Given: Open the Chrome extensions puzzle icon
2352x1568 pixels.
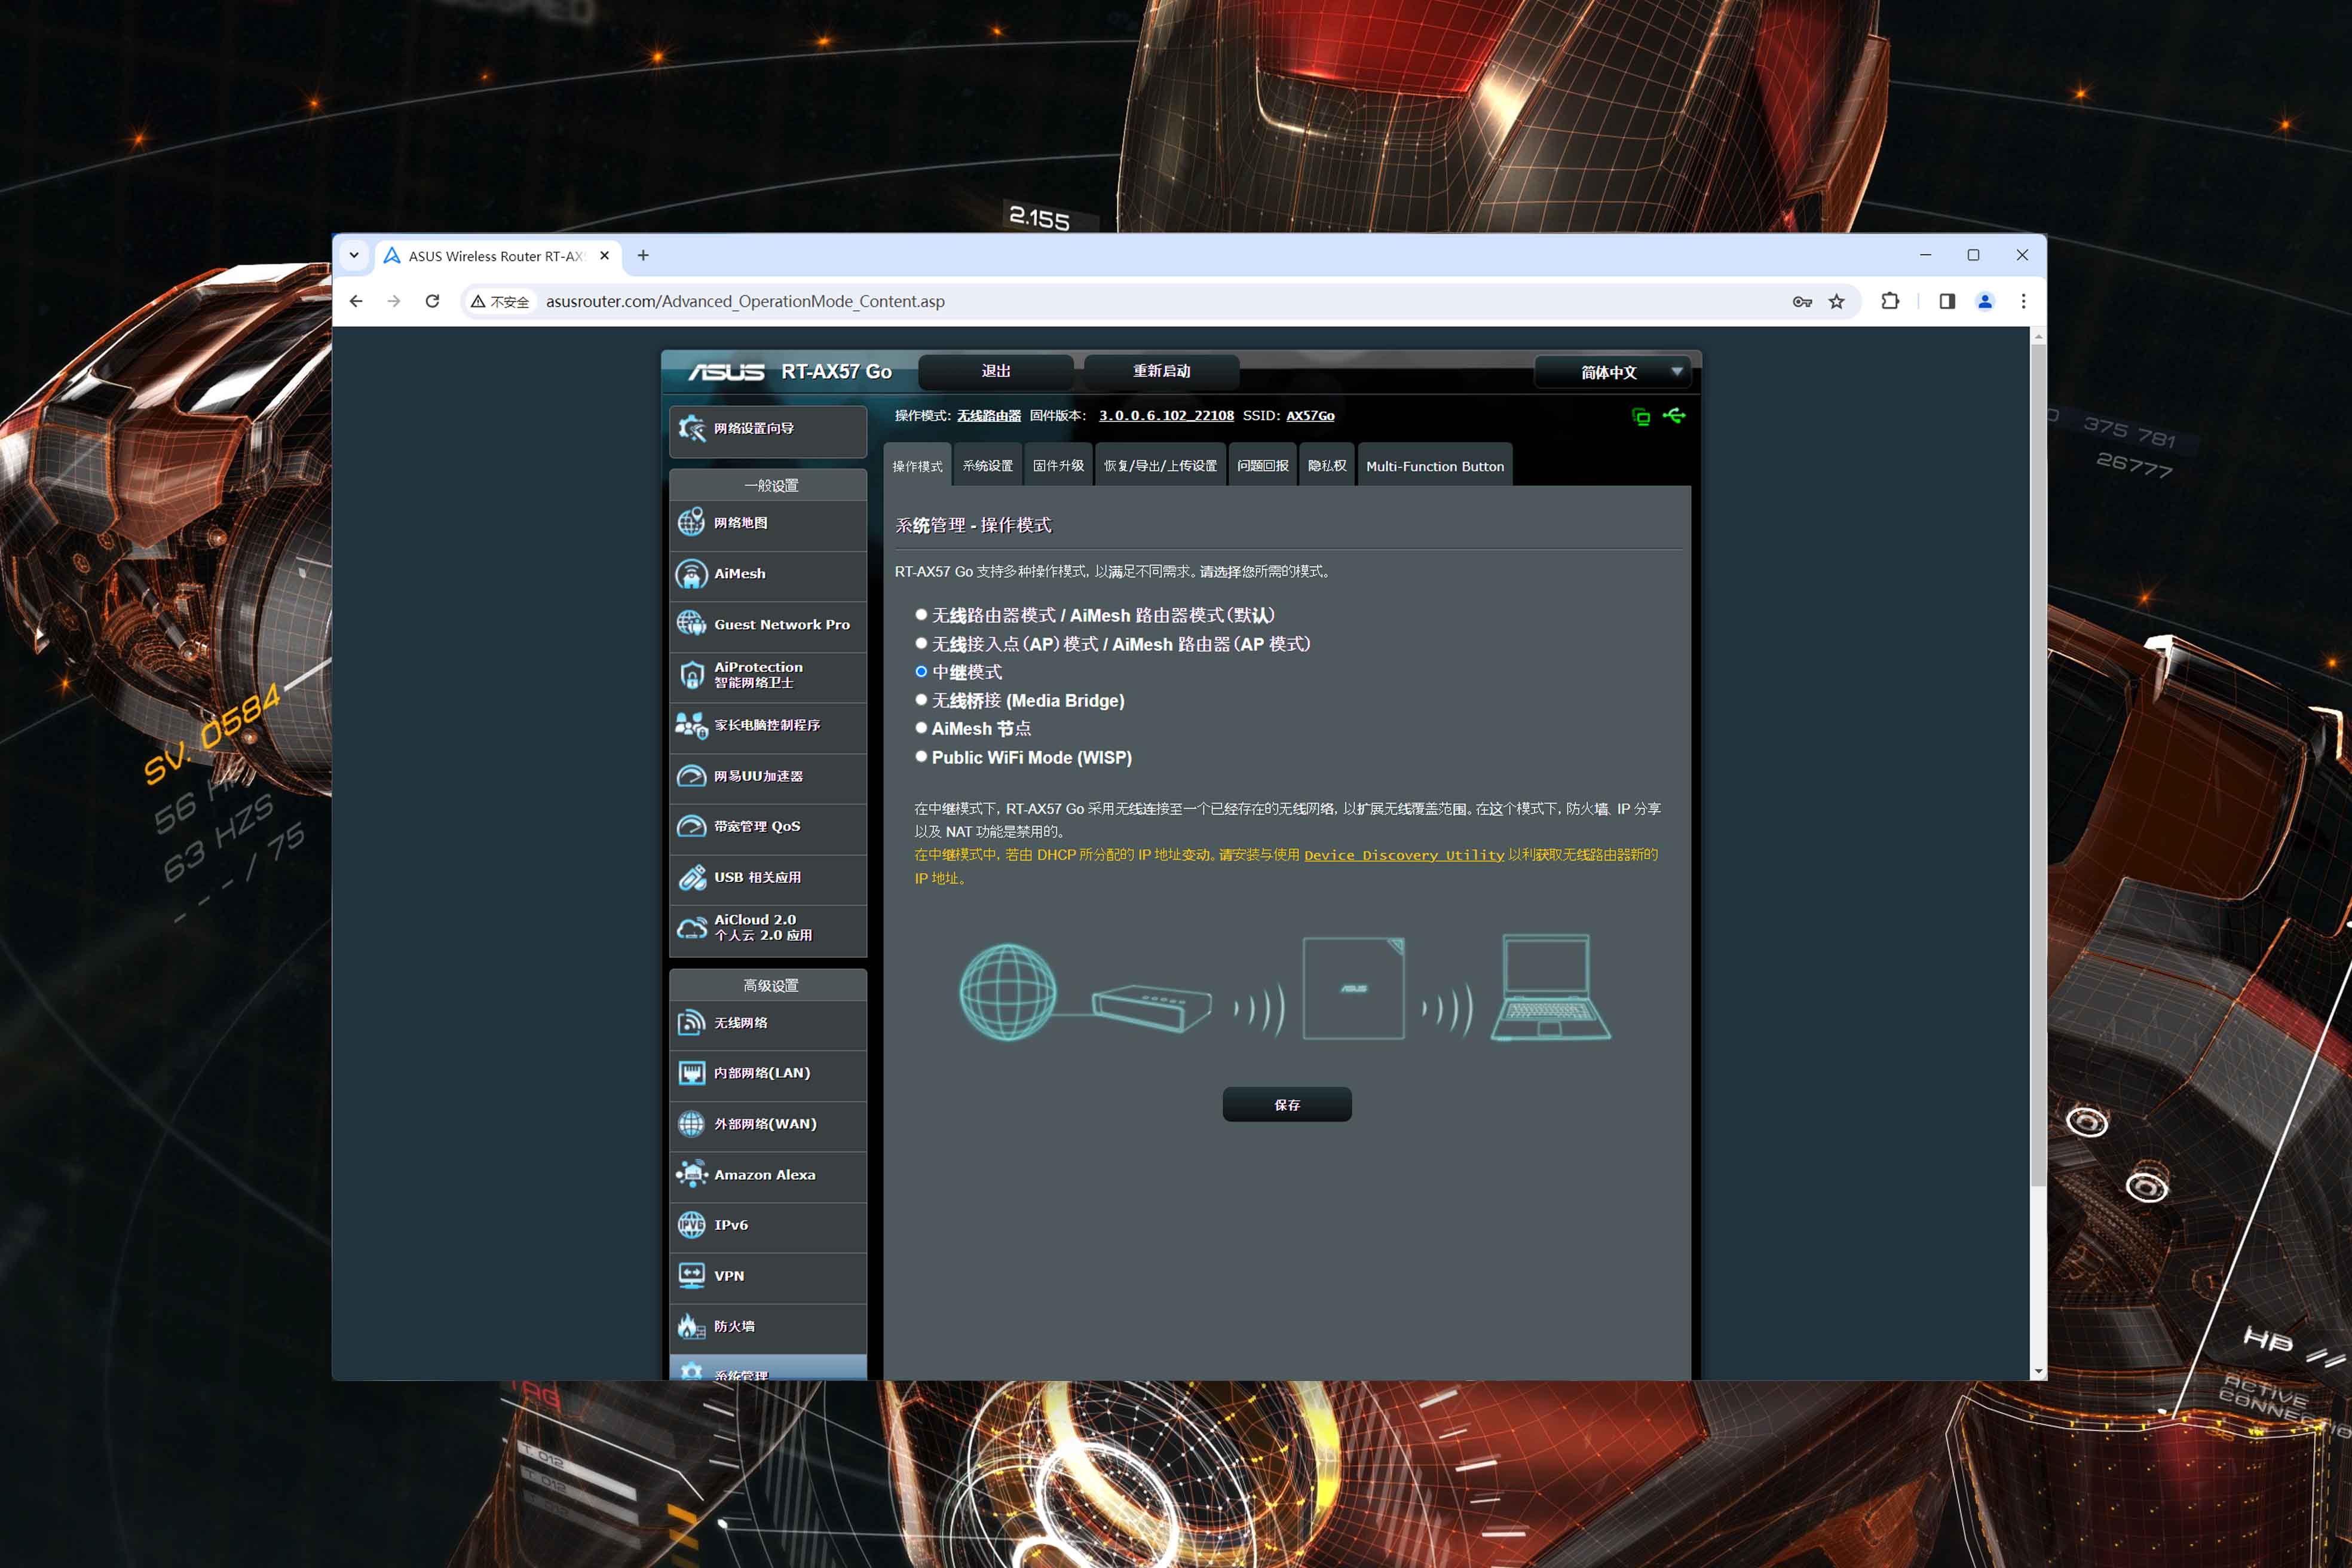Looking at the screenshot, I should 1889,301.
